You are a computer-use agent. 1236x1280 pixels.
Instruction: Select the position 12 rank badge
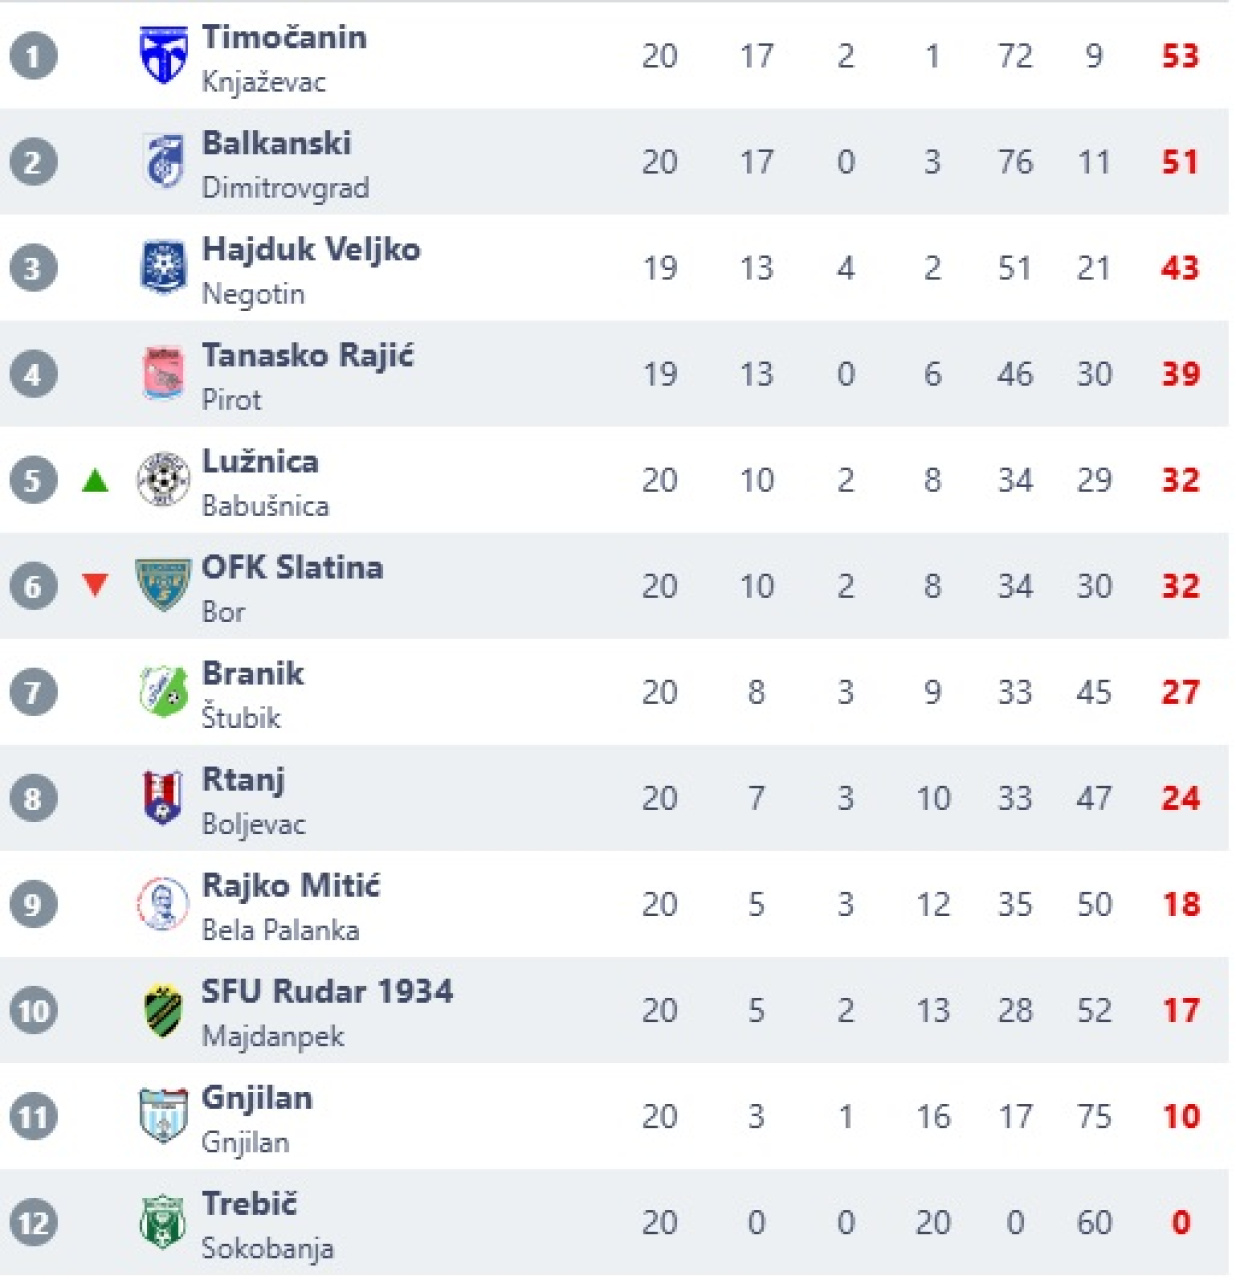click(33, 1222)
